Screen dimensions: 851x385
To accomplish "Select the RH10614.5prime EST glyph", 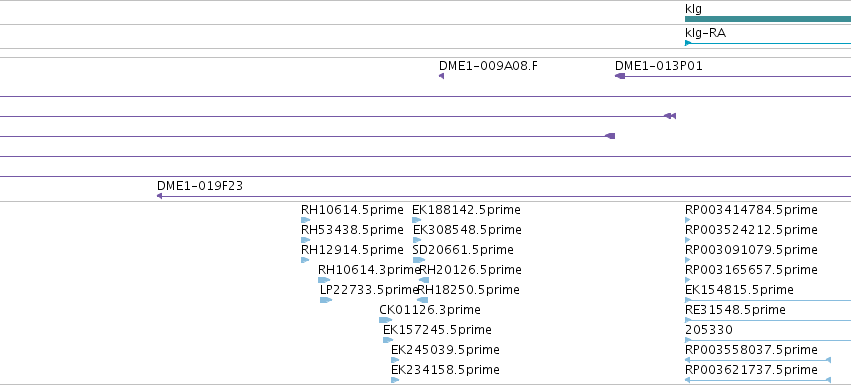I will [x=306, y=220].
